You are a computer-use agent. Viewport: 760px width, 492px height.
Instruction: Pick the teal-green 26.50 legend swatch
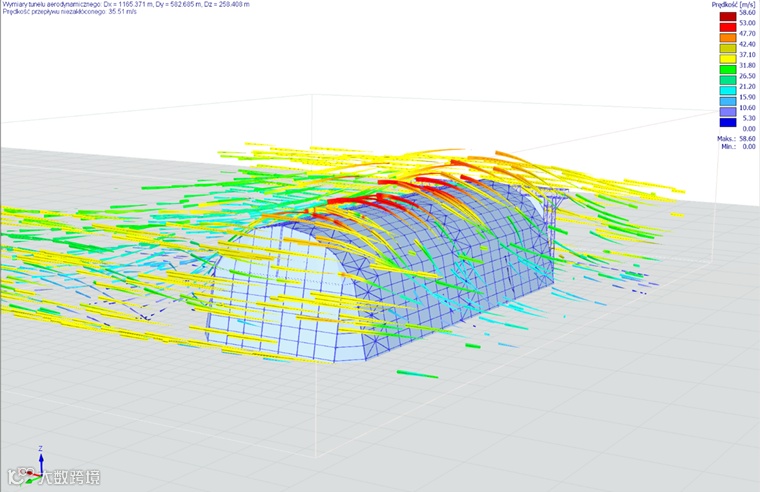(x=728, y=80)
